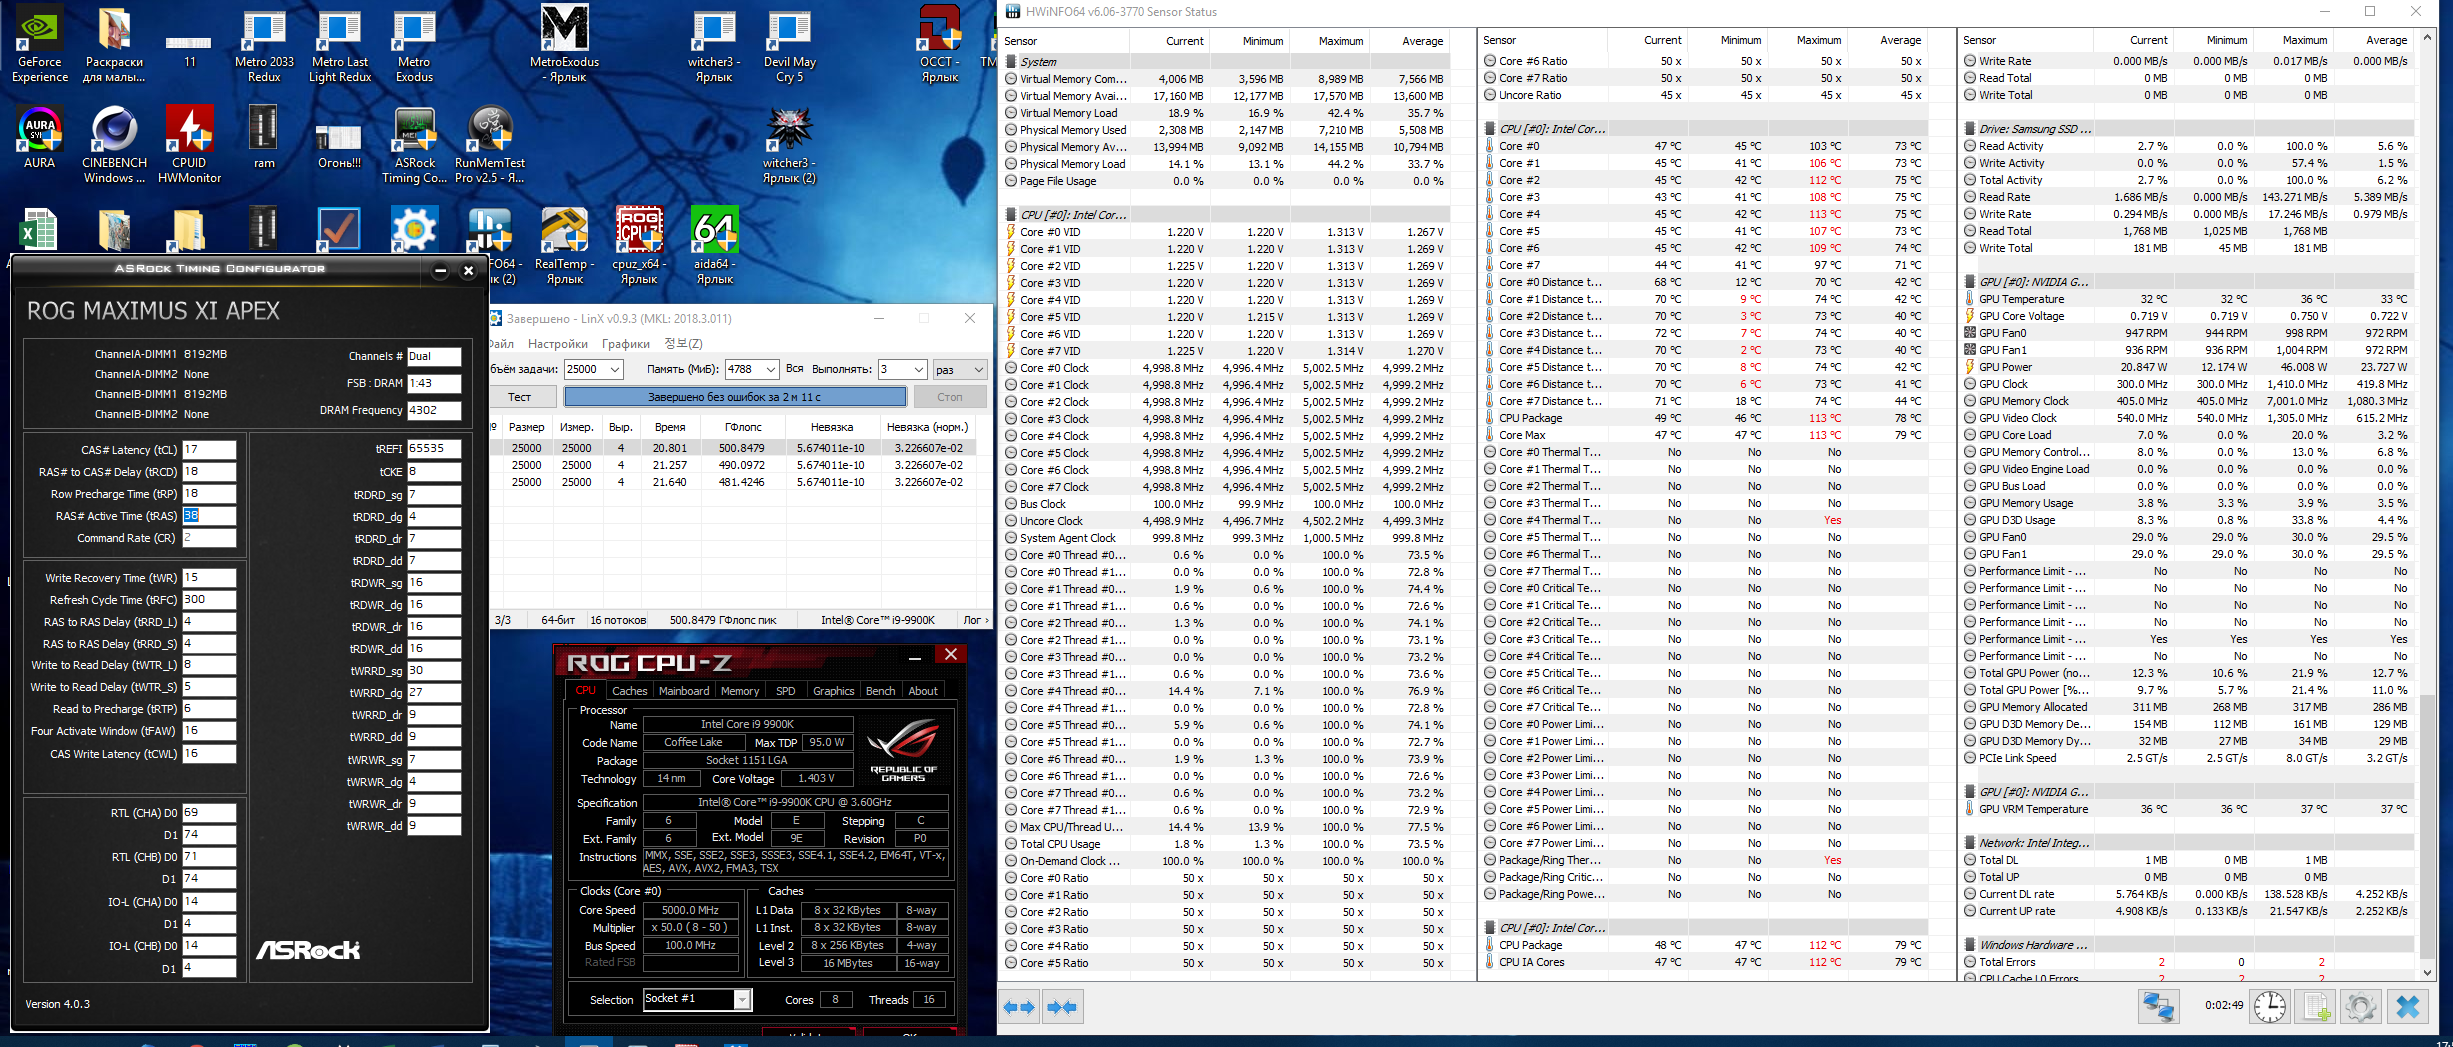This screenshot has width=2453, height=1047.
Task: Click the Тест button in LinX
Action: [520, 397]
